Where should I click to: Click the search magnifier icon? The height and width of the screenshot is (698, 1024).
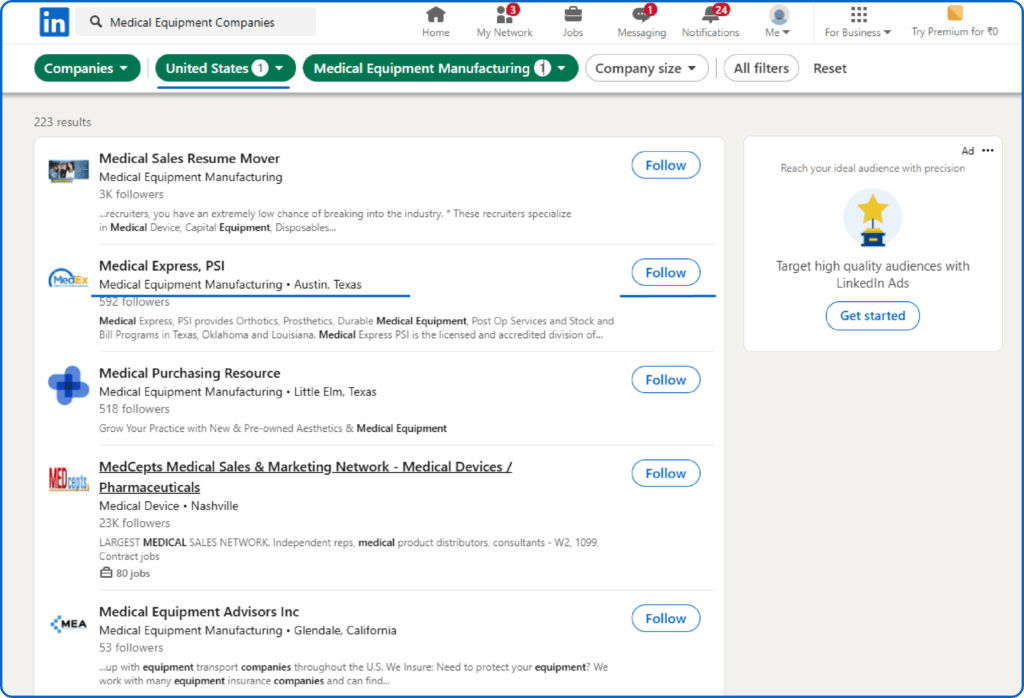coord(96,22)
